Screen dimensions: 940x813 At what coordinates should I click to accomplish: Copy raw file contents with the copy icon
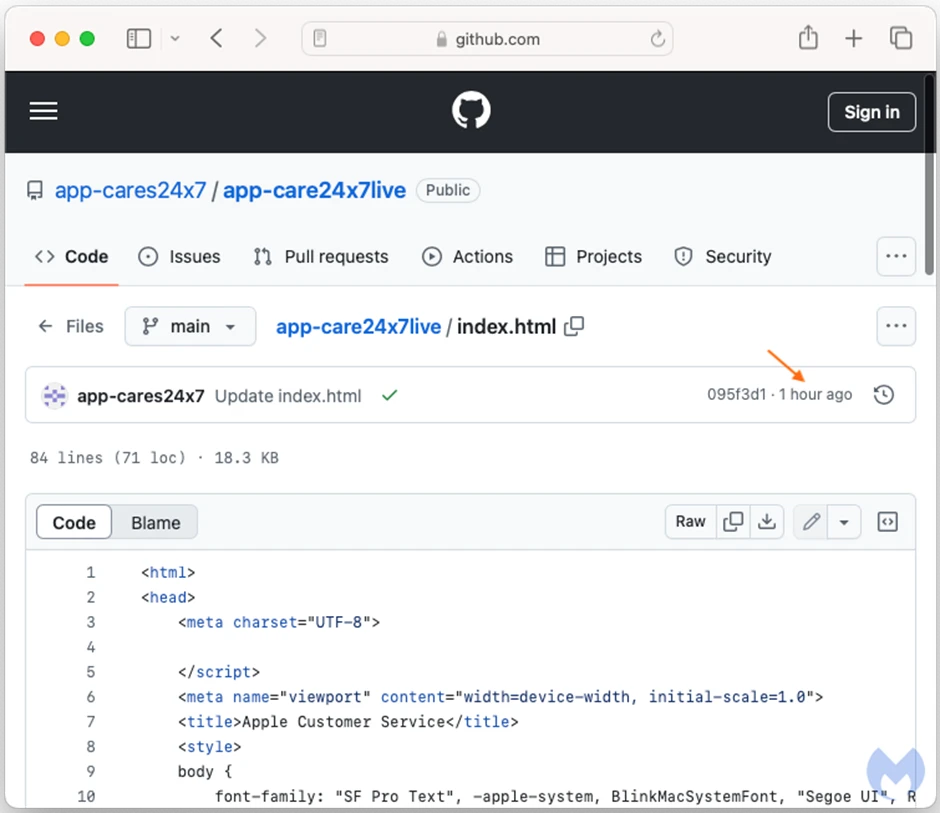tap(733, 521)
